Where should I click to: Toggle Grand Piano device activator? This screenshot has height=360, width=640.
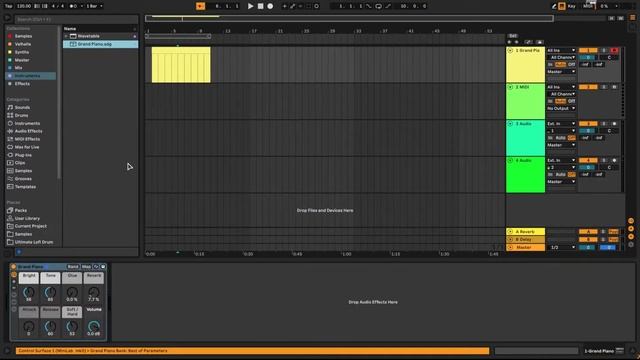[x=13, y=267]
